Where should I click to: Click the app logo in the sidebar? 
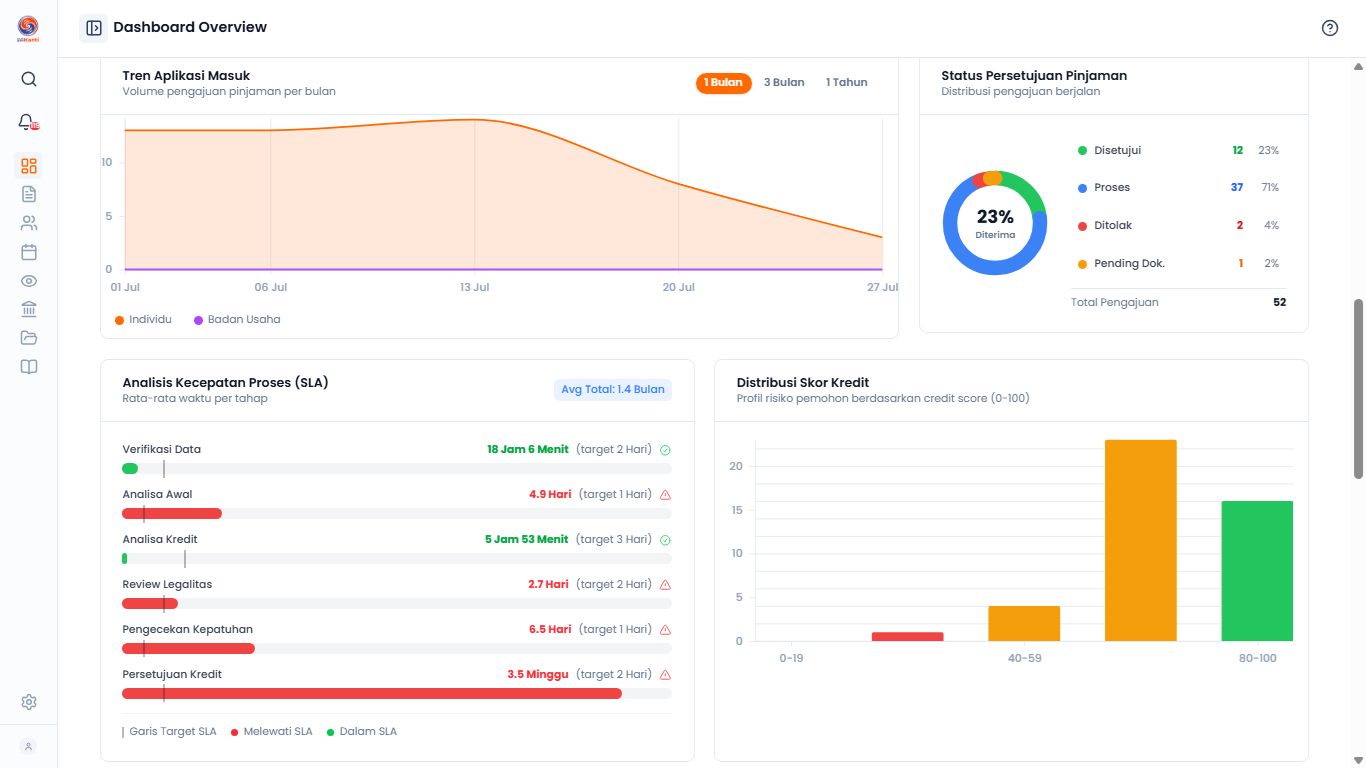tap(28, 29)
